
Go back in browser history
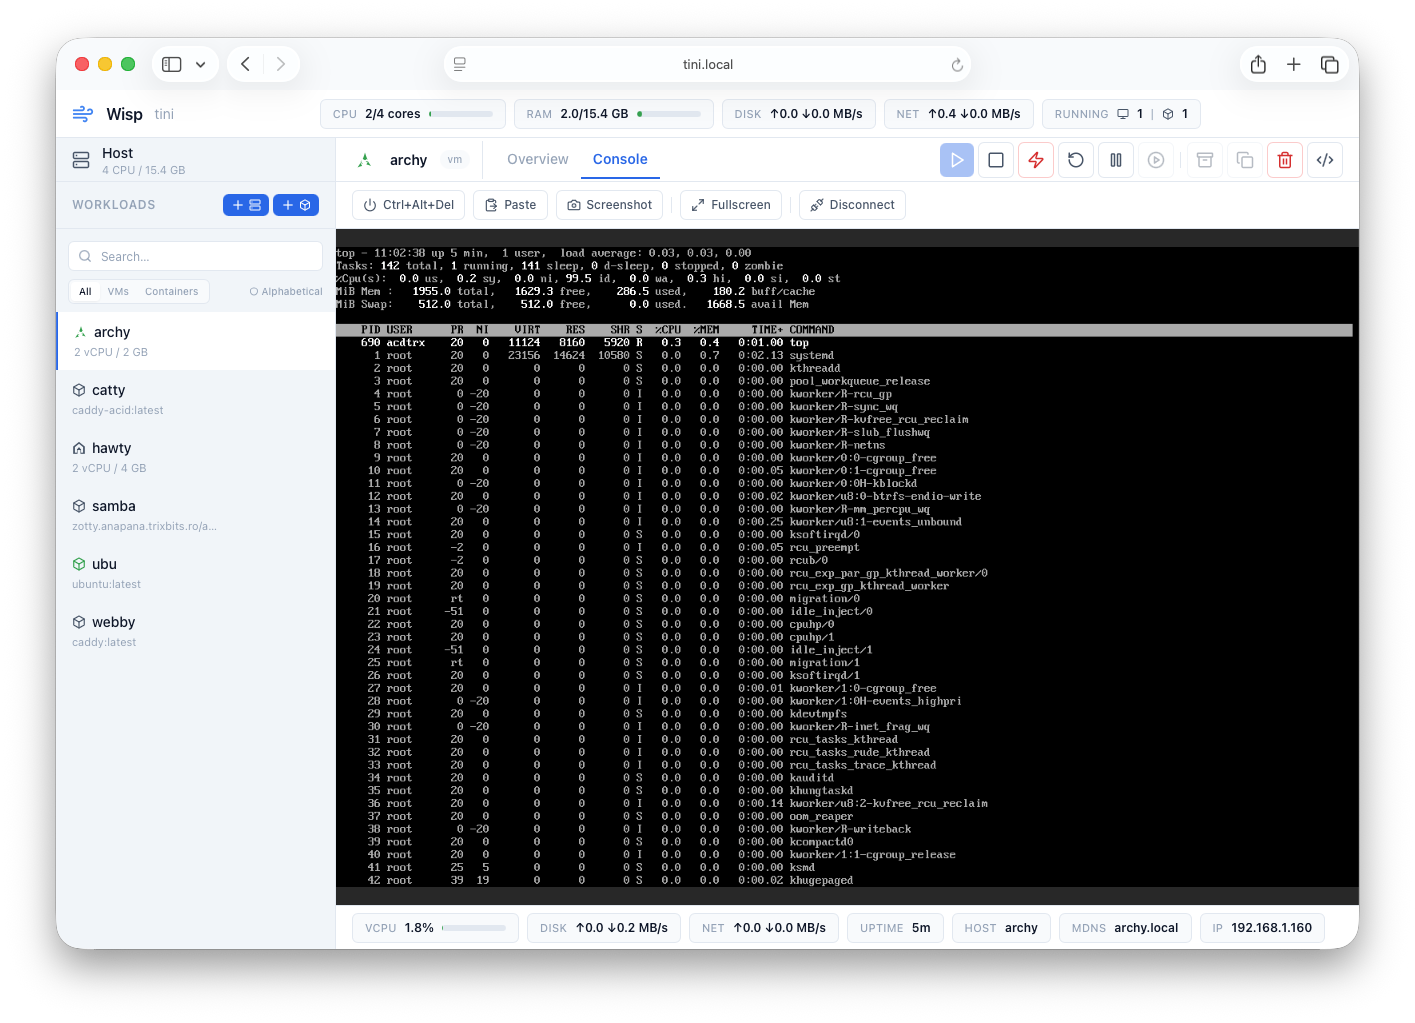[245, 64]
